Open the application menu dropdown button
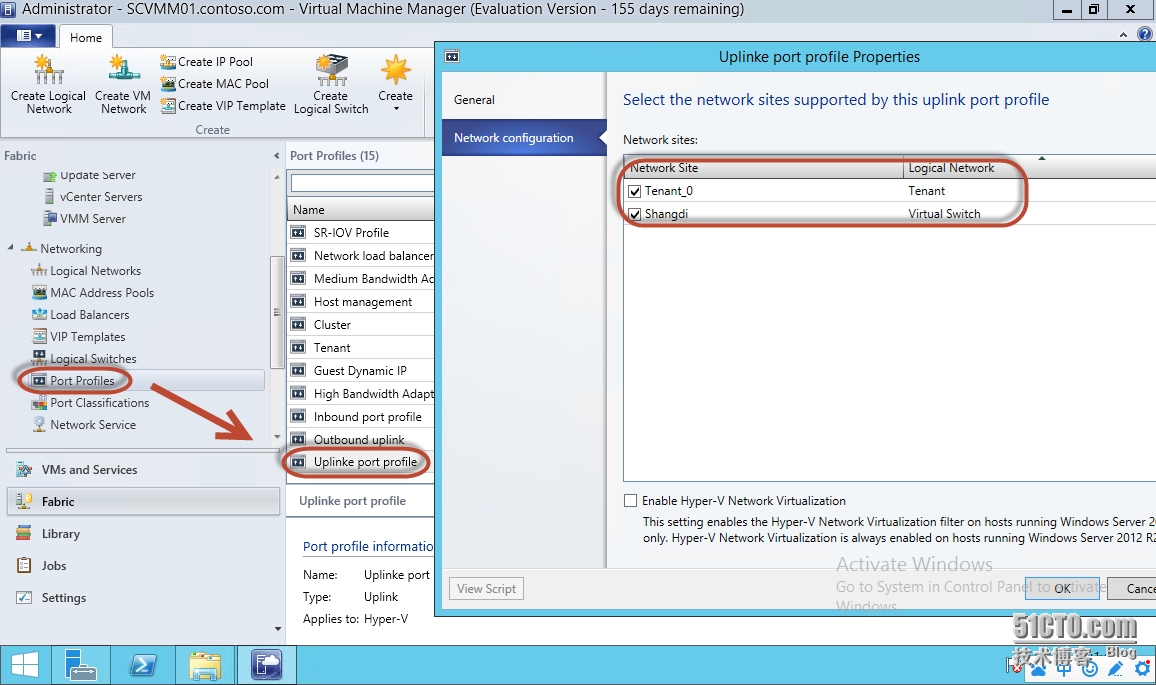The height and width of the screenshot is (685, 1156). [x=29, y=36]
